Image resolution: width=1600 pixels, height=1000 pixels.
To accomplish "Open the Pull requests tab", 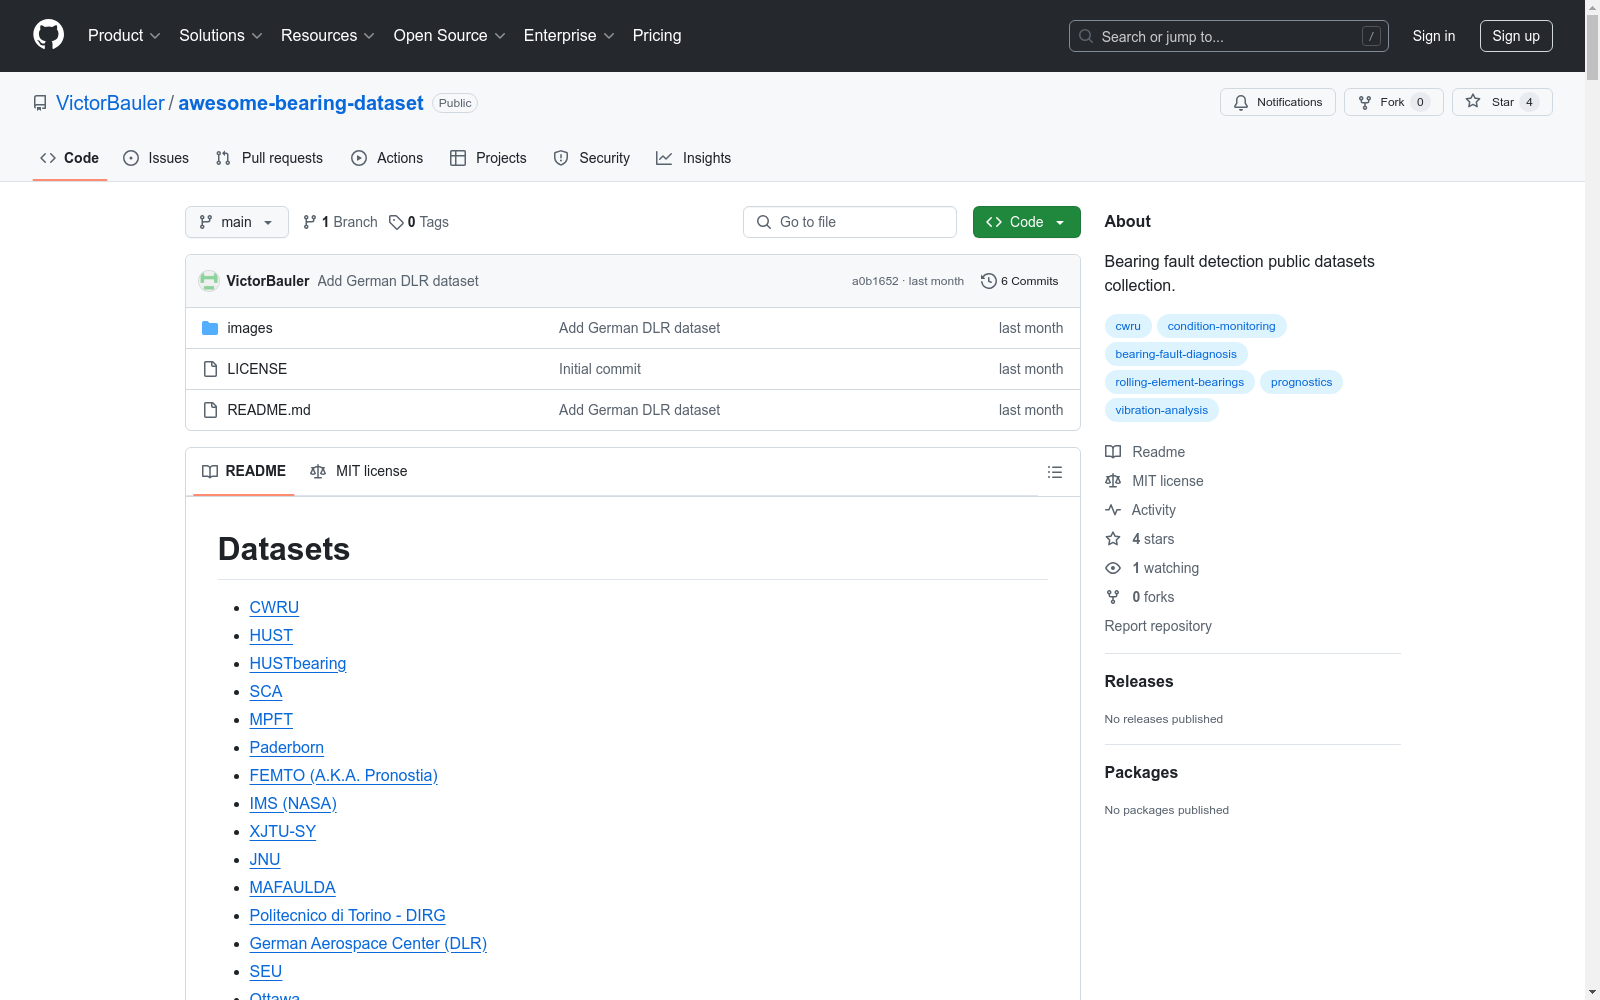I will click(269, 158).
